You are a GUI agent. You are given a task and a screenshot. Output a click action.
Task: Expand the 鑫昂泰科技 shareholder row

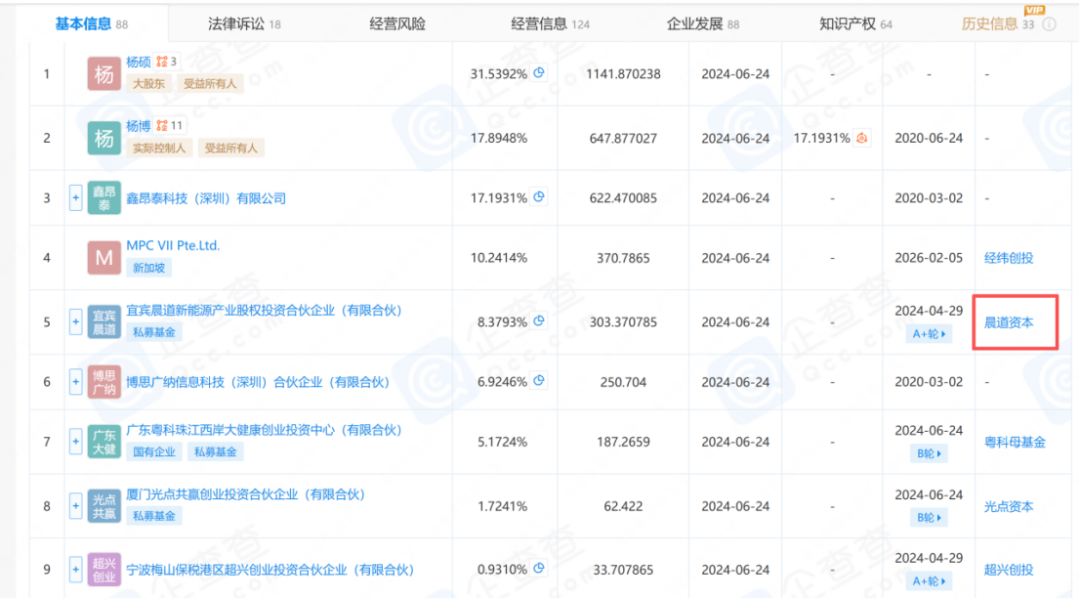[75, 198]
